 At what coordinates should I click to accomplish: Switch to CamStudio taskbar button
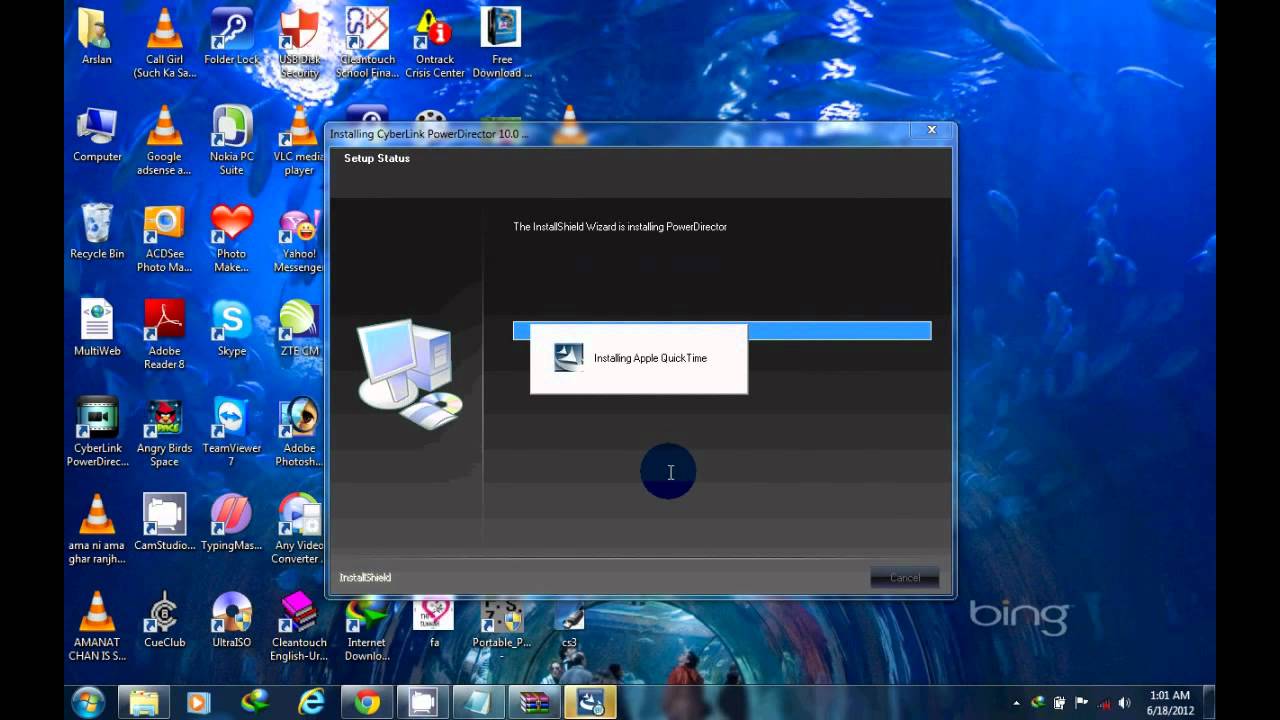tap(423, 703)
